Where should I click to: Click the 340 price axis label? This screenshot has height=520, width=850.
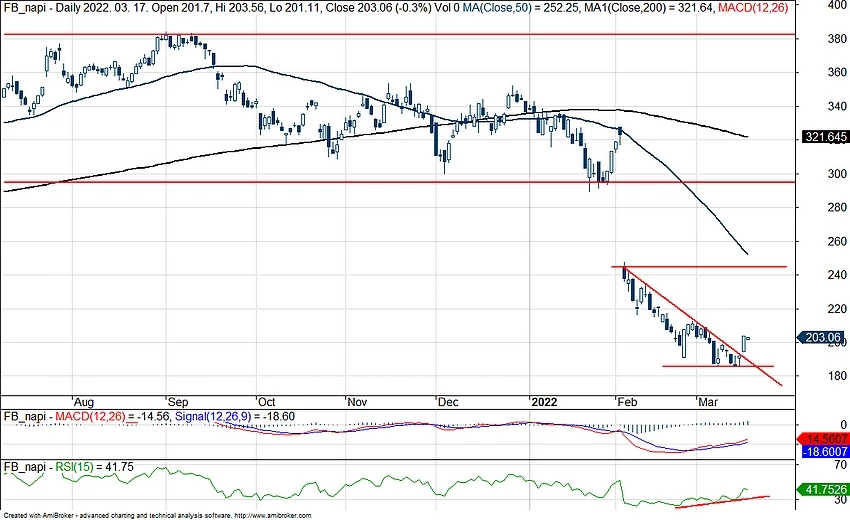[837, 106]
